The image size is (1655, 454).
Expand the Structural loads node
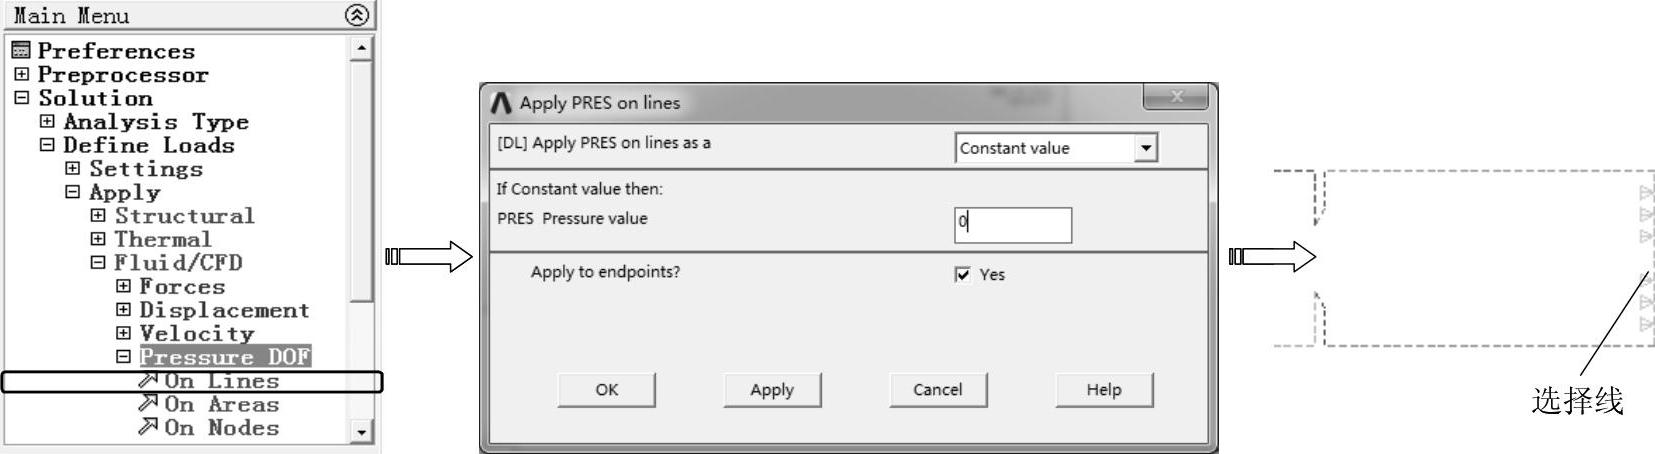pyautogui.click(x=98, y=215)
